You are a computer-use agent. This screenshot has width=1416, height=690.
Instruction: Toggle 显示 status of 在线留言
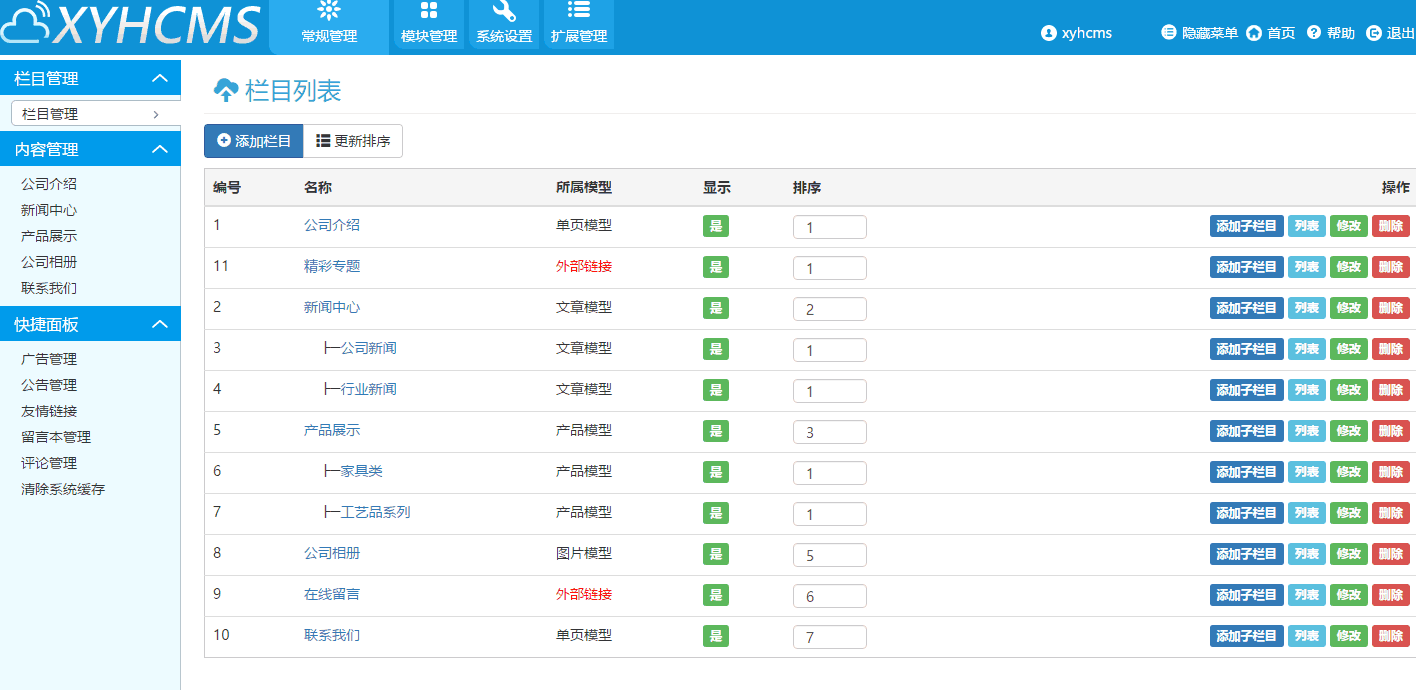(x=715, y=594)
